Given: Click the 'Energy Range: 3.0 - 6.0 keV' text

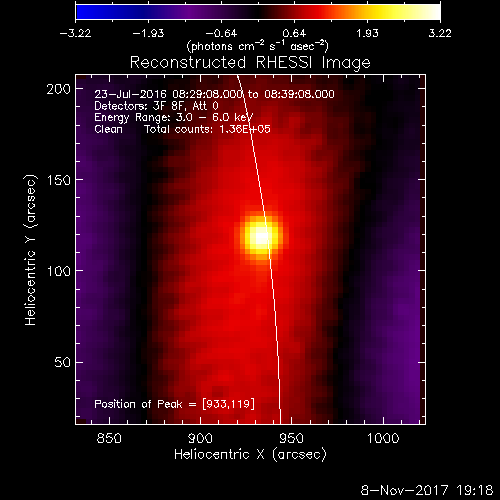Looking at the screenshot, I should 174,118.
